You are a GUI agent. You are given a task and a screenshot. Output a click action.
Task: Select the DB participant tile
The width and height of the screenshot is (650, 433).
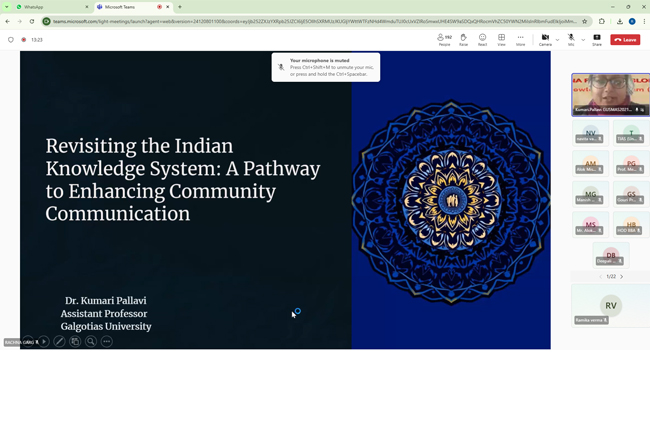tap(611, 255)
